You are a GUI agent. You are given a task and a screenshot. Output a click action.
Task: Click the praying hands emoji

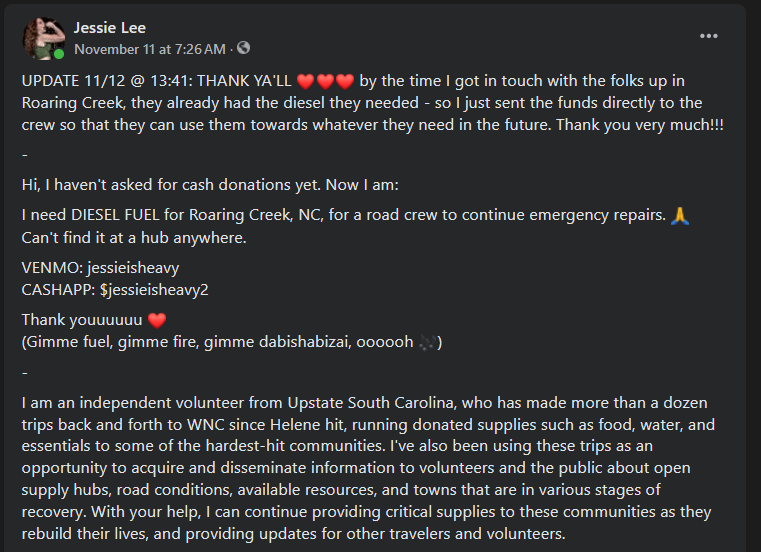coord(680,215)
